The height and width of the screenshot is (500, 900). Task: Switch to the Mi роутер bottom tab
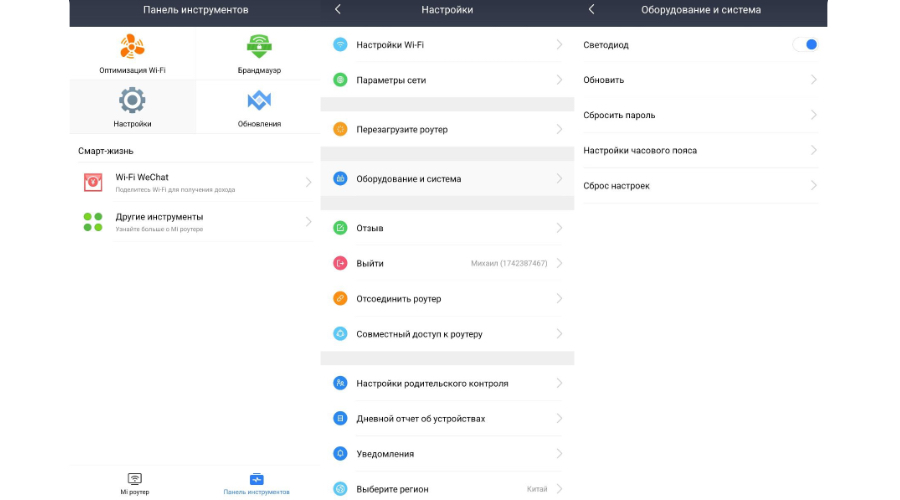click(135, 483)
